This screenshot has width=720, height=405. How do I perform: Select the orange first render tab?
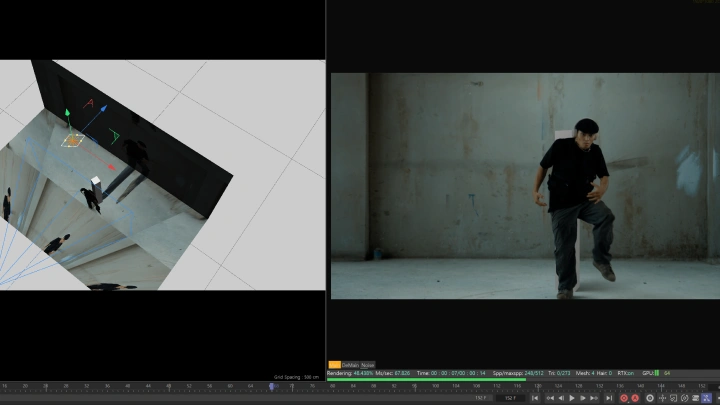pos(334,365)
